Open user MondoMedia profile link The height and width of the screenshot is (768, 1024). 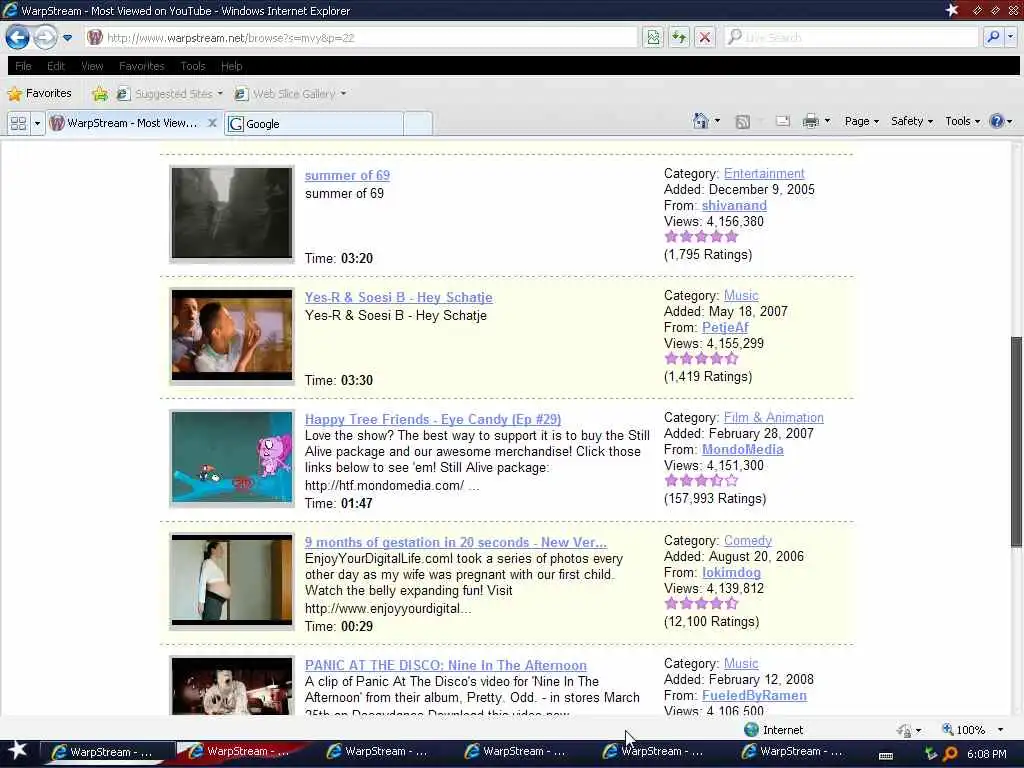(743, 449)
